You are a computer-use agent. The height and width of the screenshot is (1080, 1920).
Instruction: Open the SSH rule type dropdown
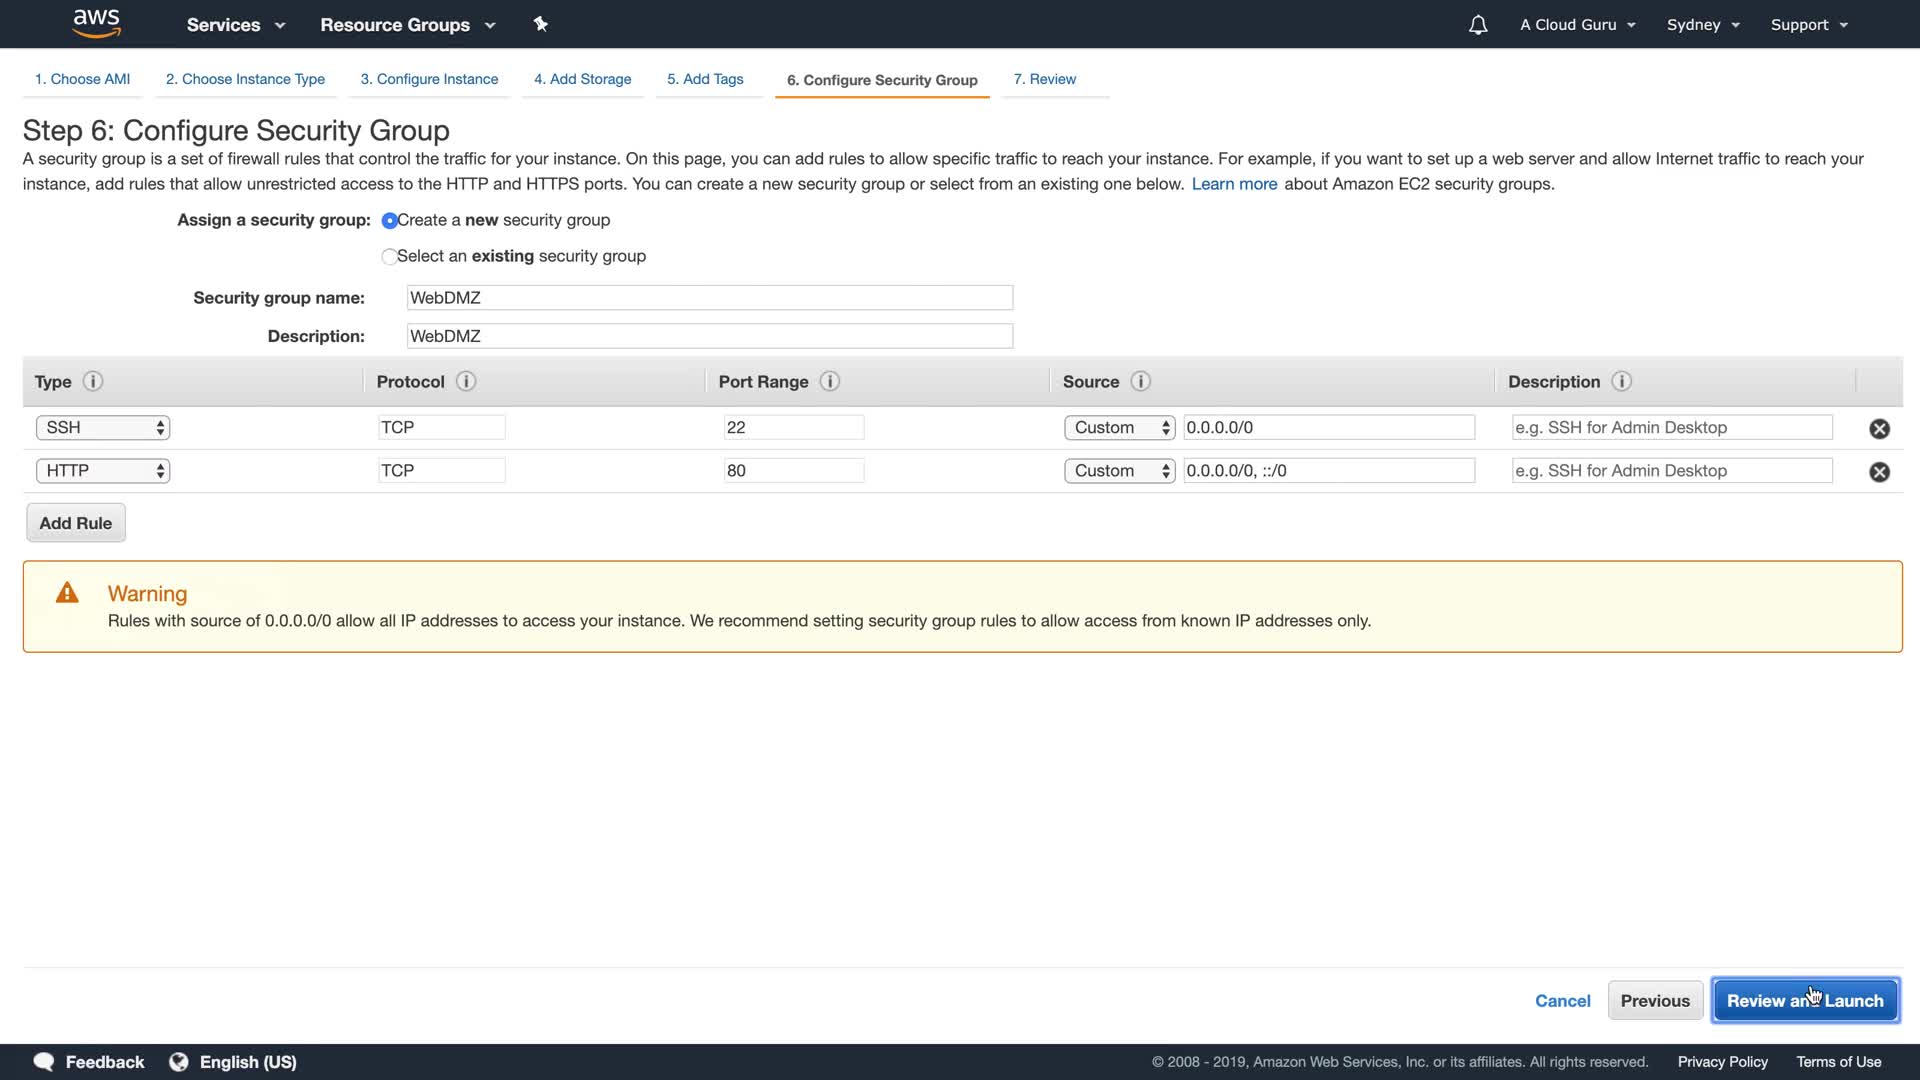(x=103, y=428)
